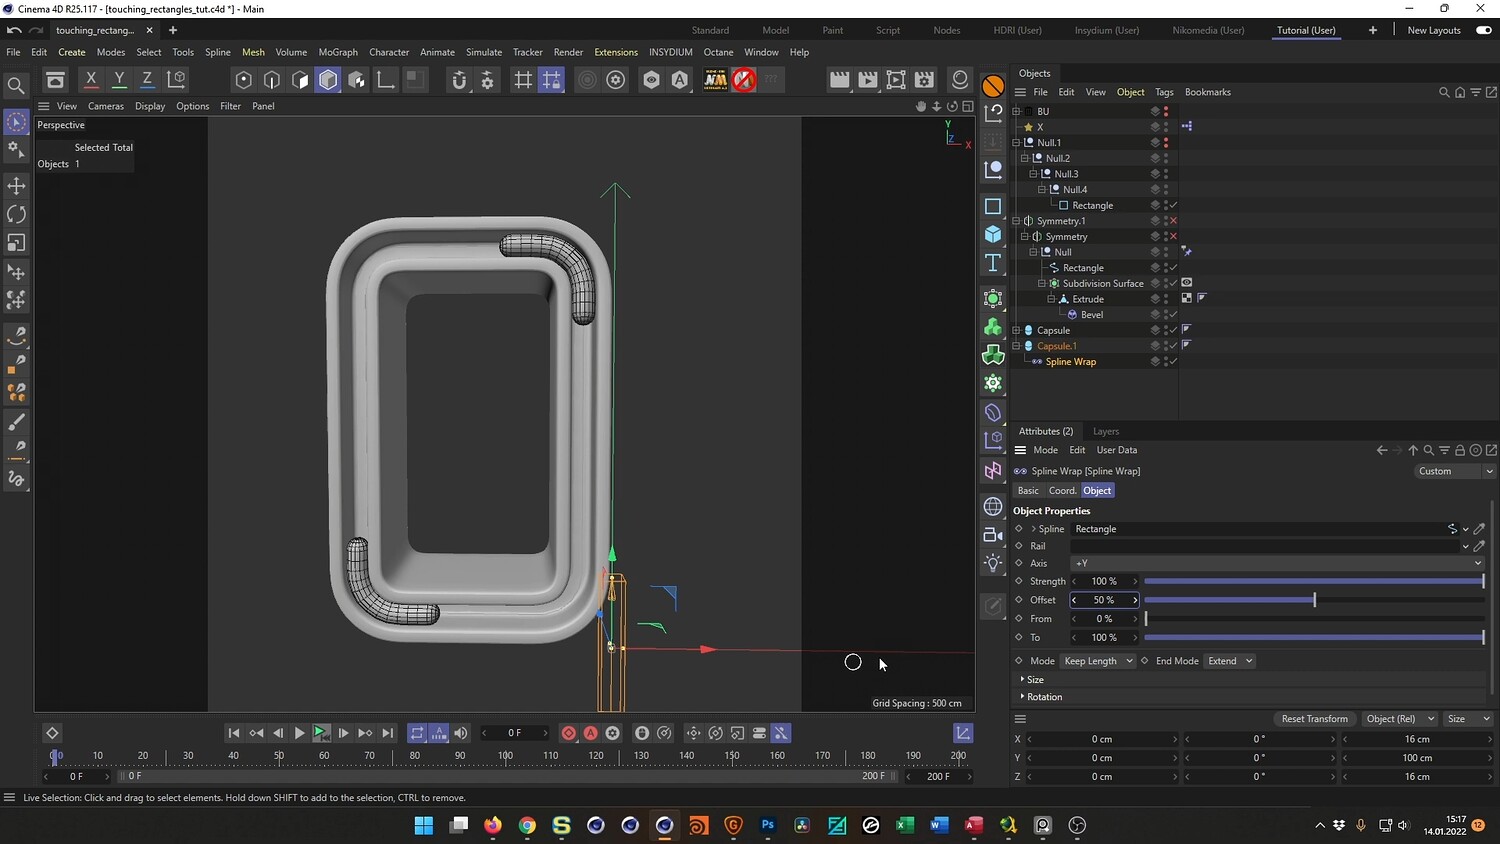Activate the Scale tool

tap(16, 243)
